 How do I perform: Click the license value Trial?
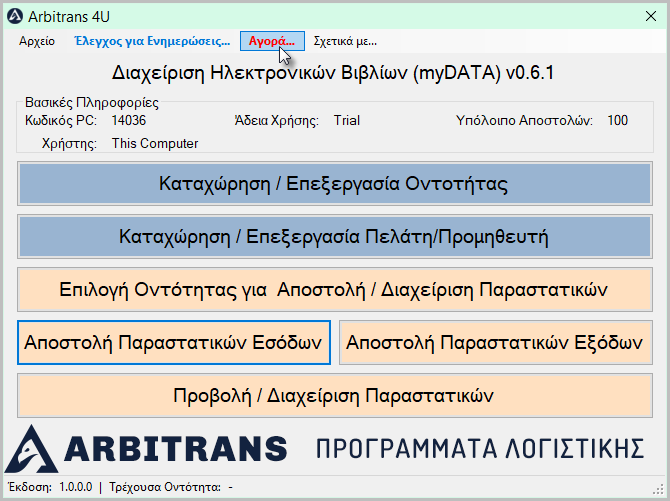pyautogui.click(x=347, y=121)
